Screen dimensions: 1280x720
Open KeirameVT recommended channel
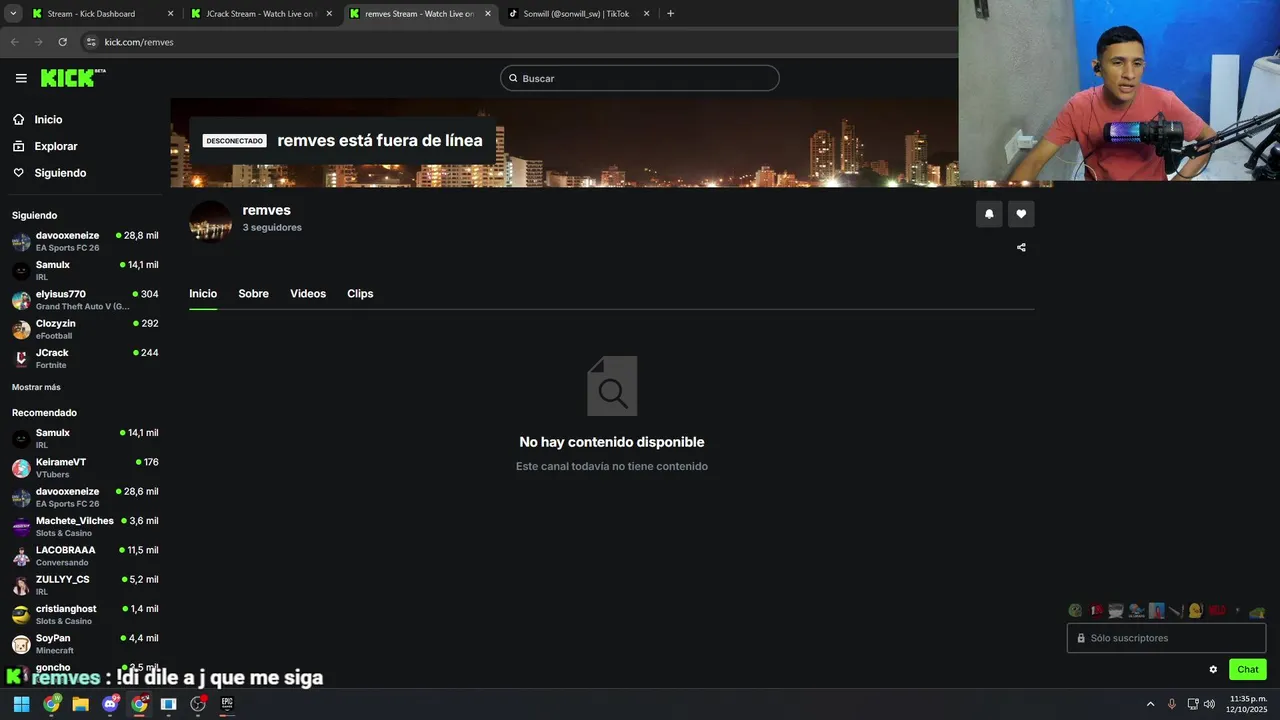tap(85, 468)
